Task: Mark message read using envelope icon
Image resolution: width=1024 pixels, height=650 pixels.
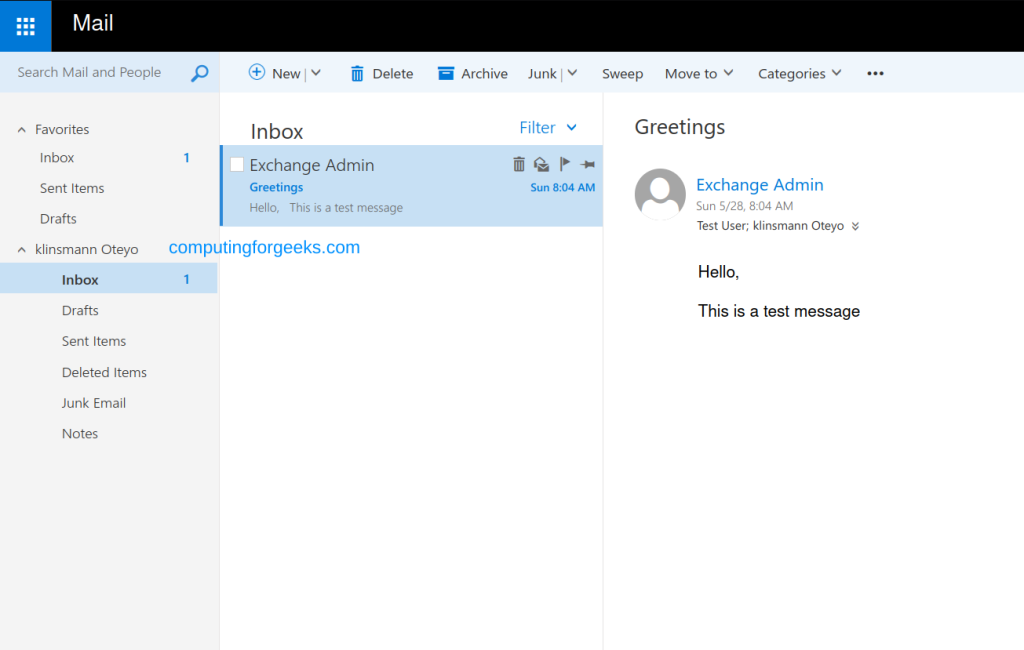Action: coord(541,164)
